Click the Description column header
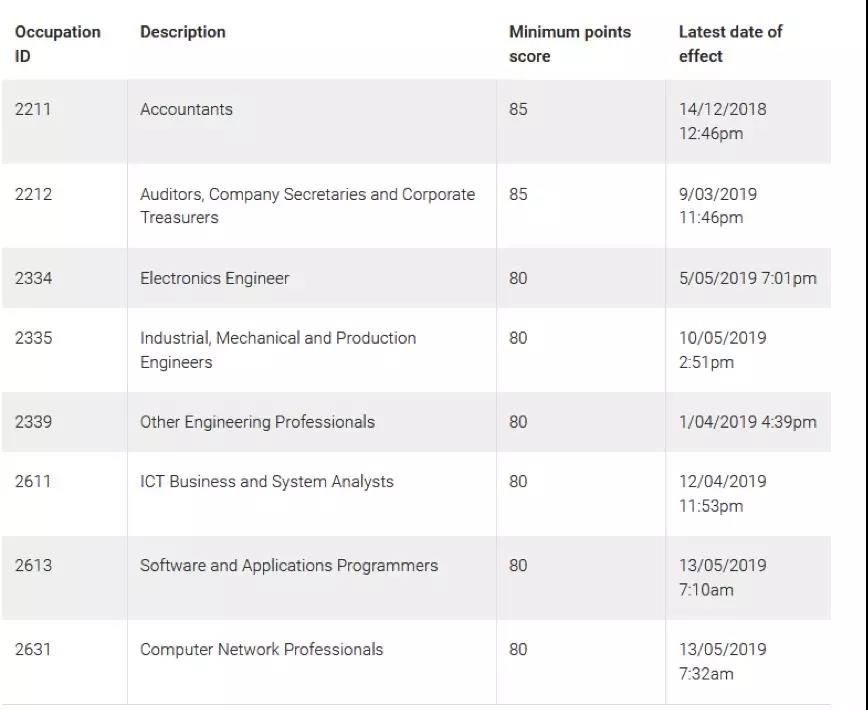 point(183,32)
